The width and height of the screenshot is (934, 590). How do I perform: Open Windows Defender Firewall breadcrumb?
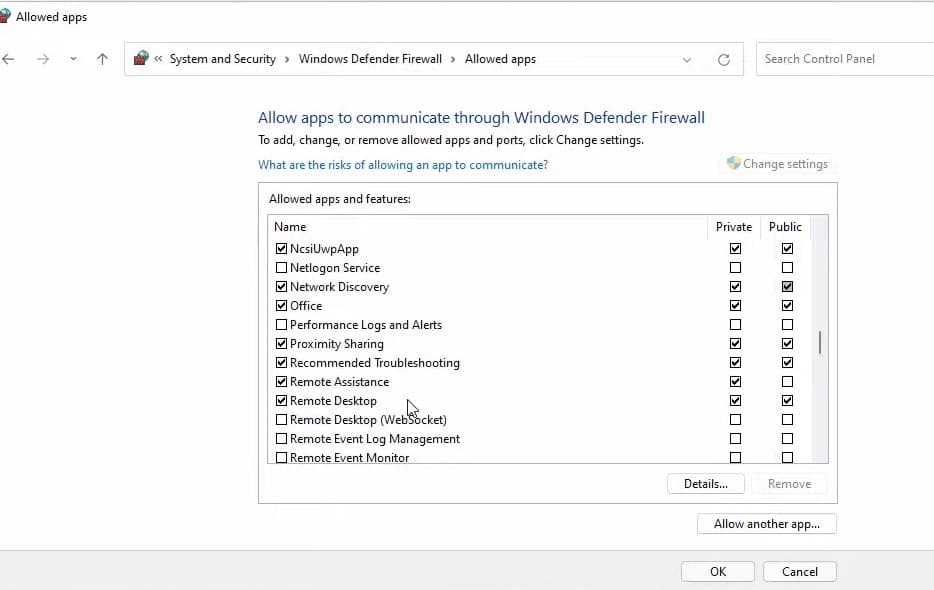pos(370,59)
